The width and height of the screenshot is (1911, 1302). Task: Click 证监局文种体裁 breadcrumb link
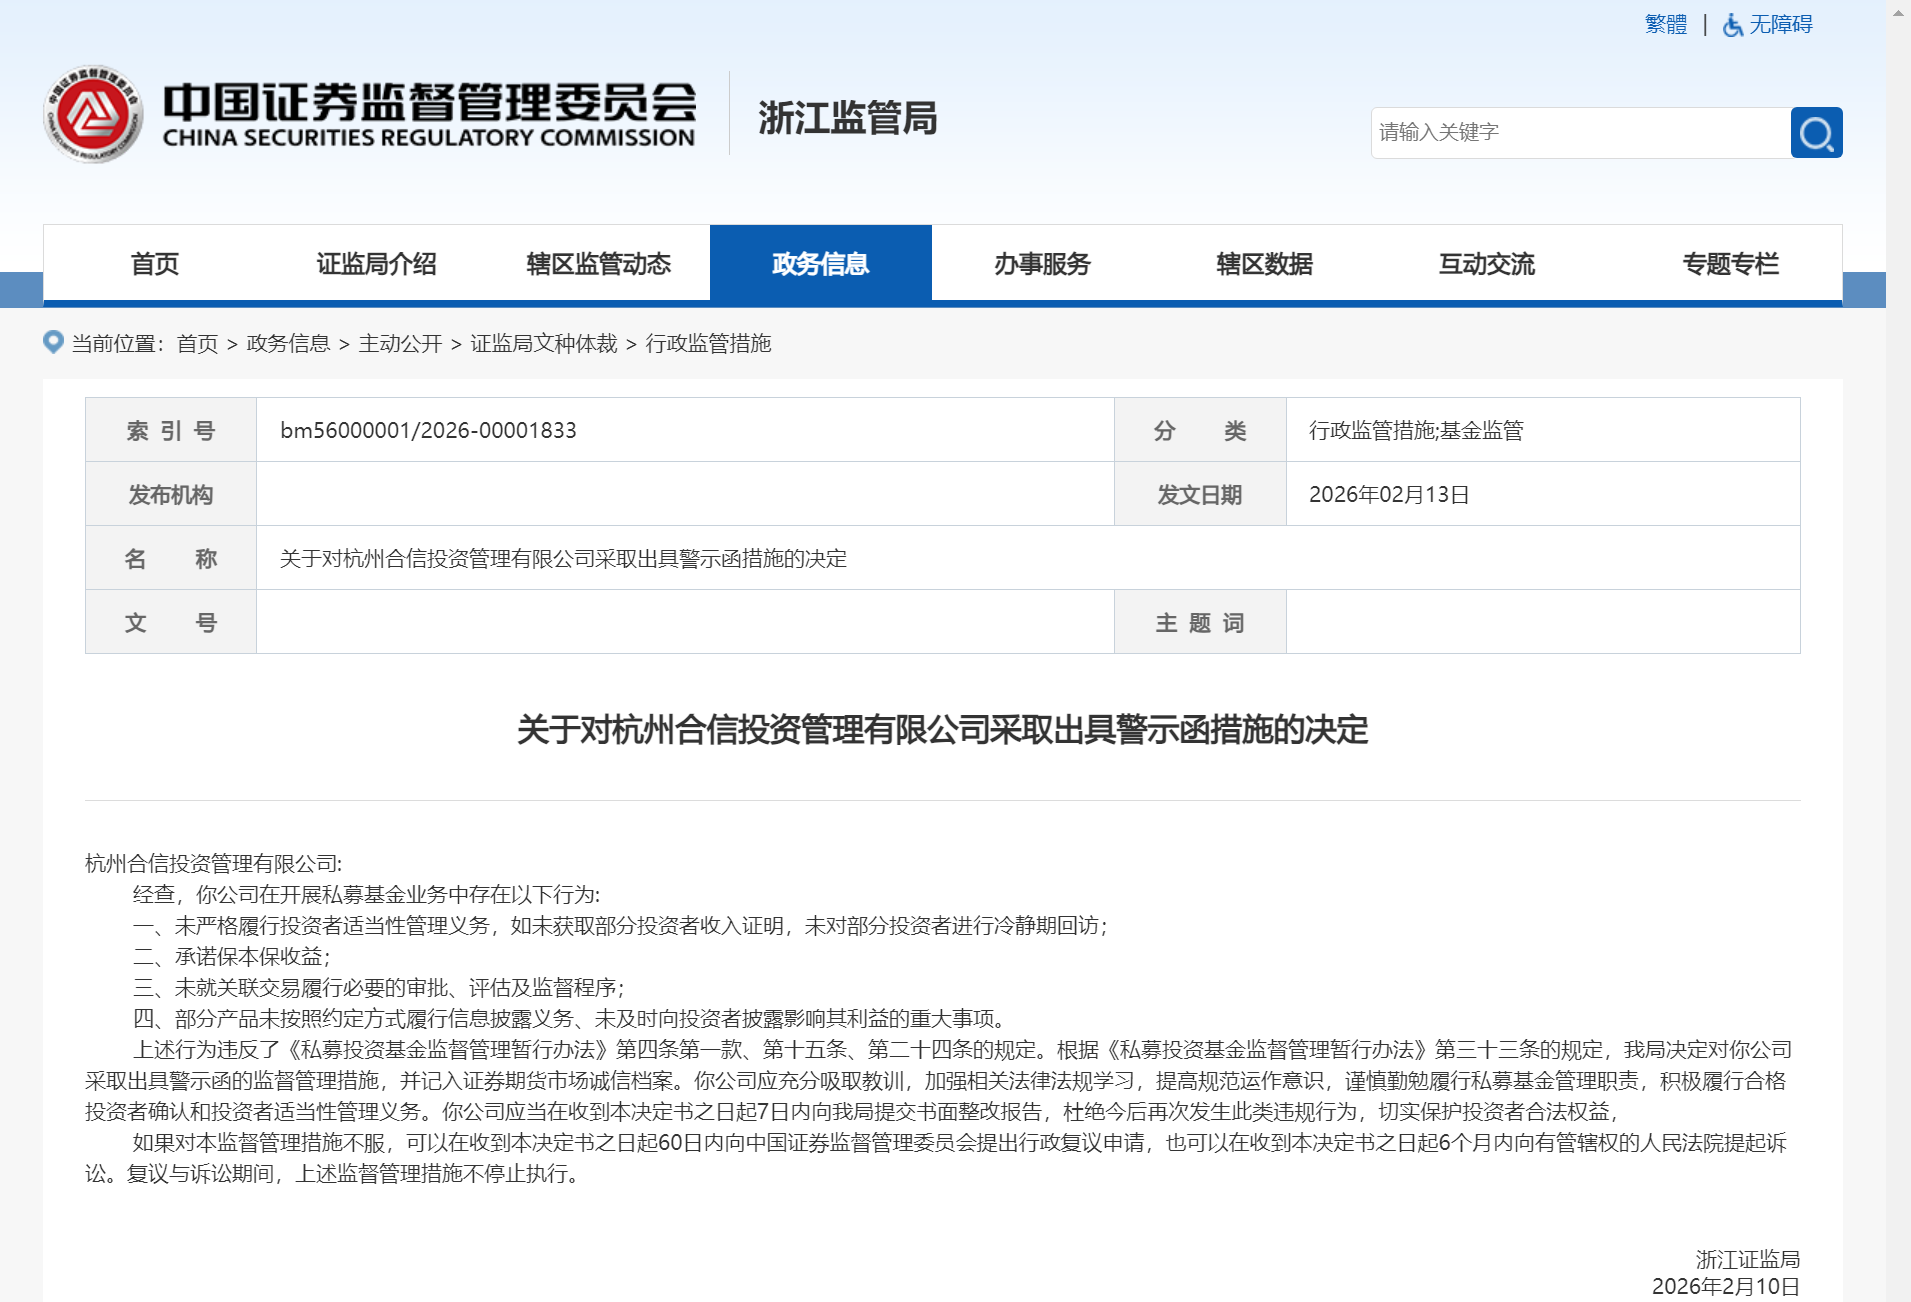point(543,344)
